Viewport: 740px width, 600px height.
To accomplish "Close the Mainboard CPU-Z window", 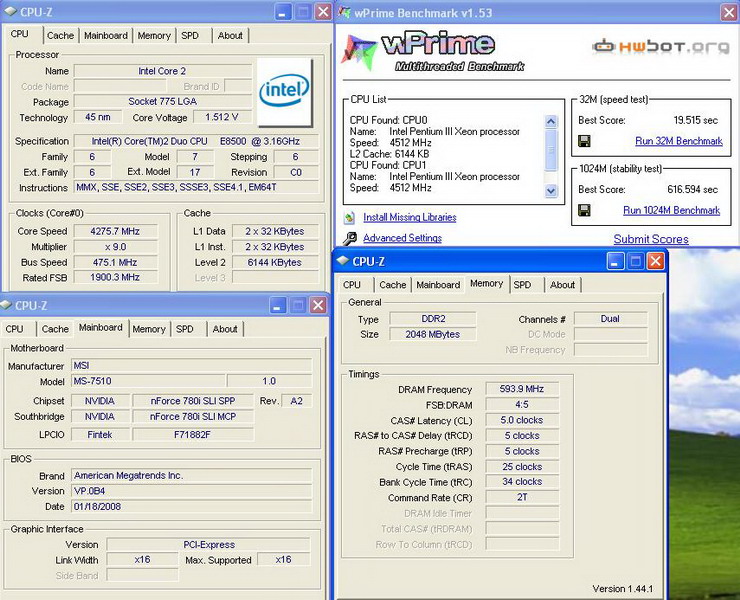I will tap(319, 305).
